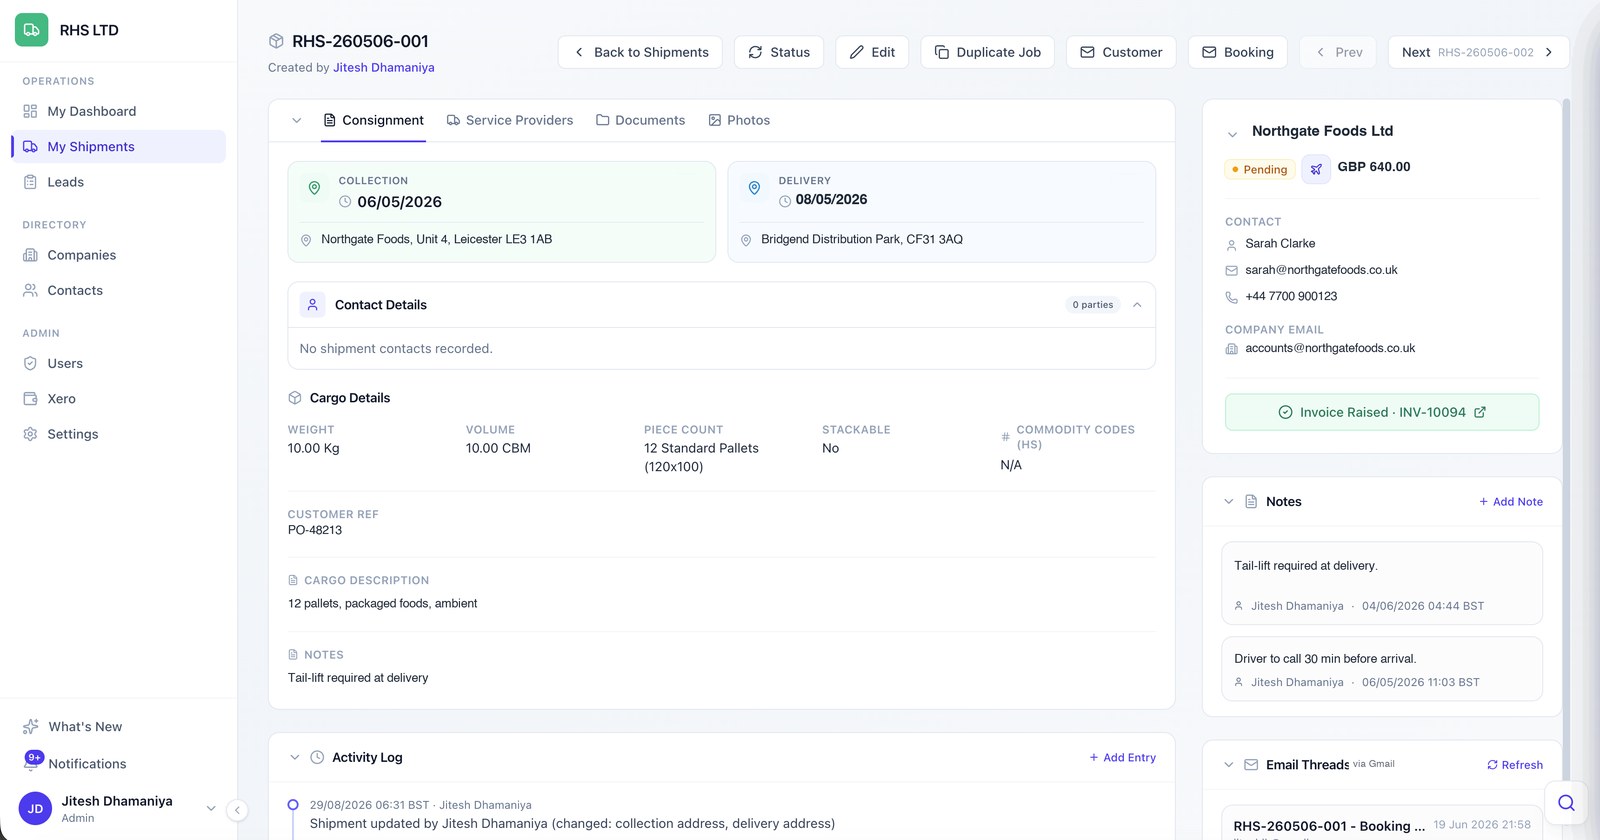This screenshot has height=840, width=1600.
Task: Collapse the Email Threads panel chevron
Action: (1229, 765)
